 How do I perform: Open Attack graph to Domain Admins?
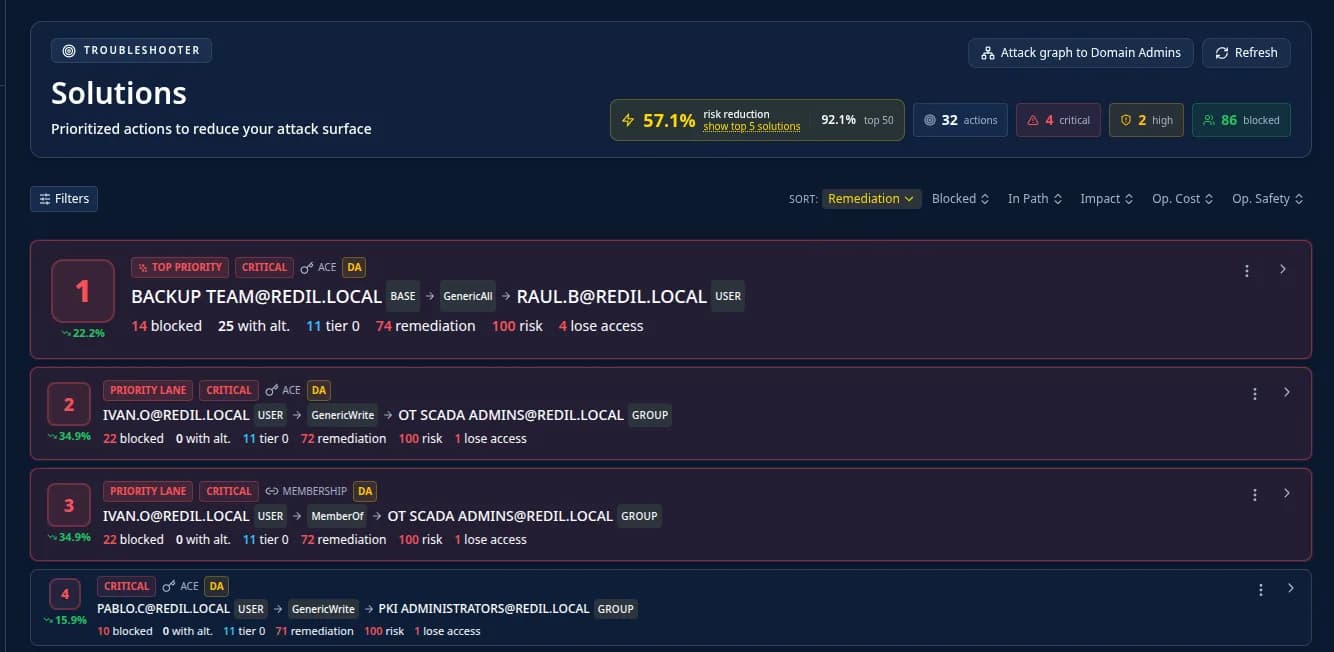[x=1081, y=53]
